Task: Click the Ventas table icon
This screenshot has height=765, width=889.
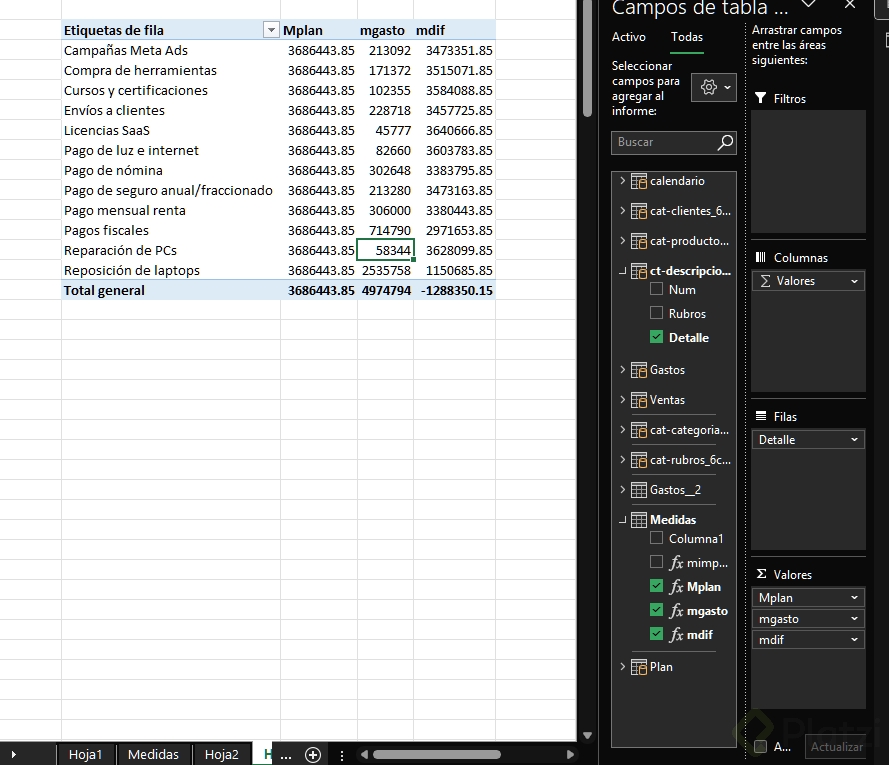Action: [x=639, y=400]
